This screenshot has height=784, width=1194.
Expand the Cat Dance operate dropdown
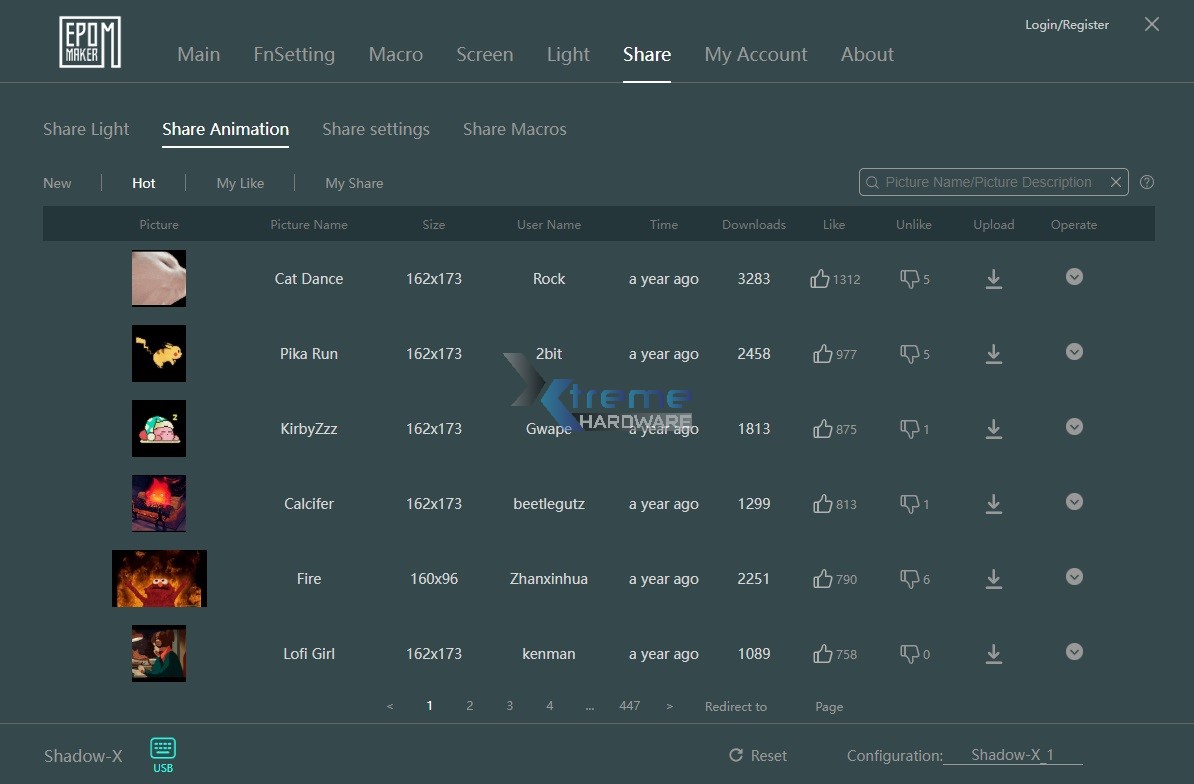click(1074, 277)
